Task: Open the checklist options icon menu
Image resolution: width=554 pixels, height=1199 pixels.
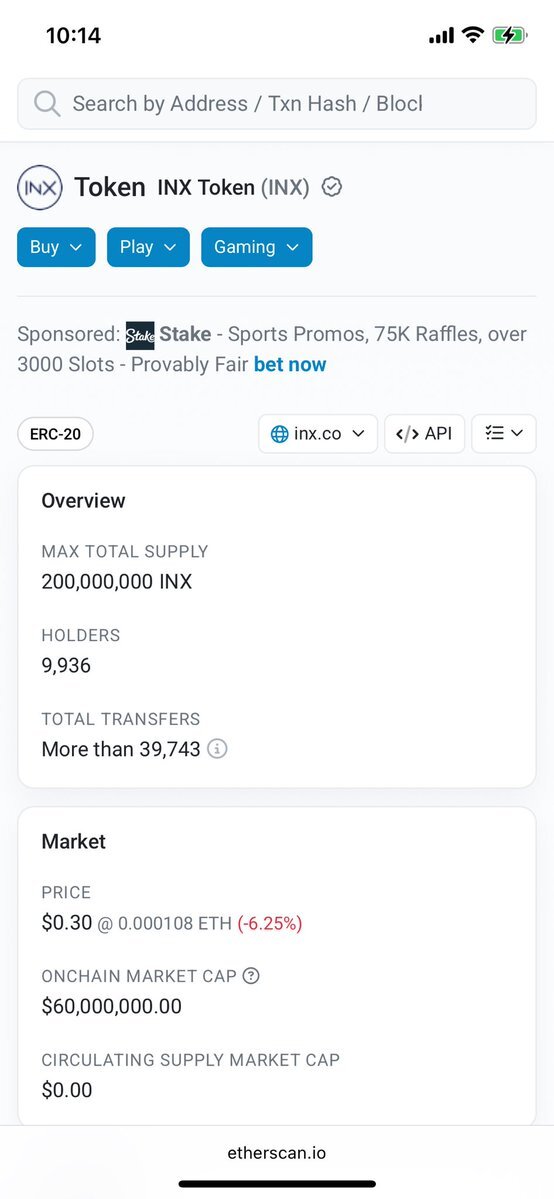Action: click(x=504, y=434)
